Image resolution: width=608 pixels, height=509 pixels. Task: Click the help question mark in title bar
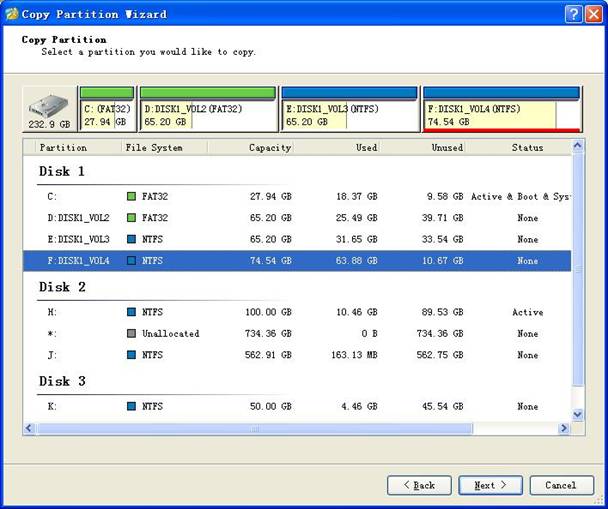click(x=572, y=14)
